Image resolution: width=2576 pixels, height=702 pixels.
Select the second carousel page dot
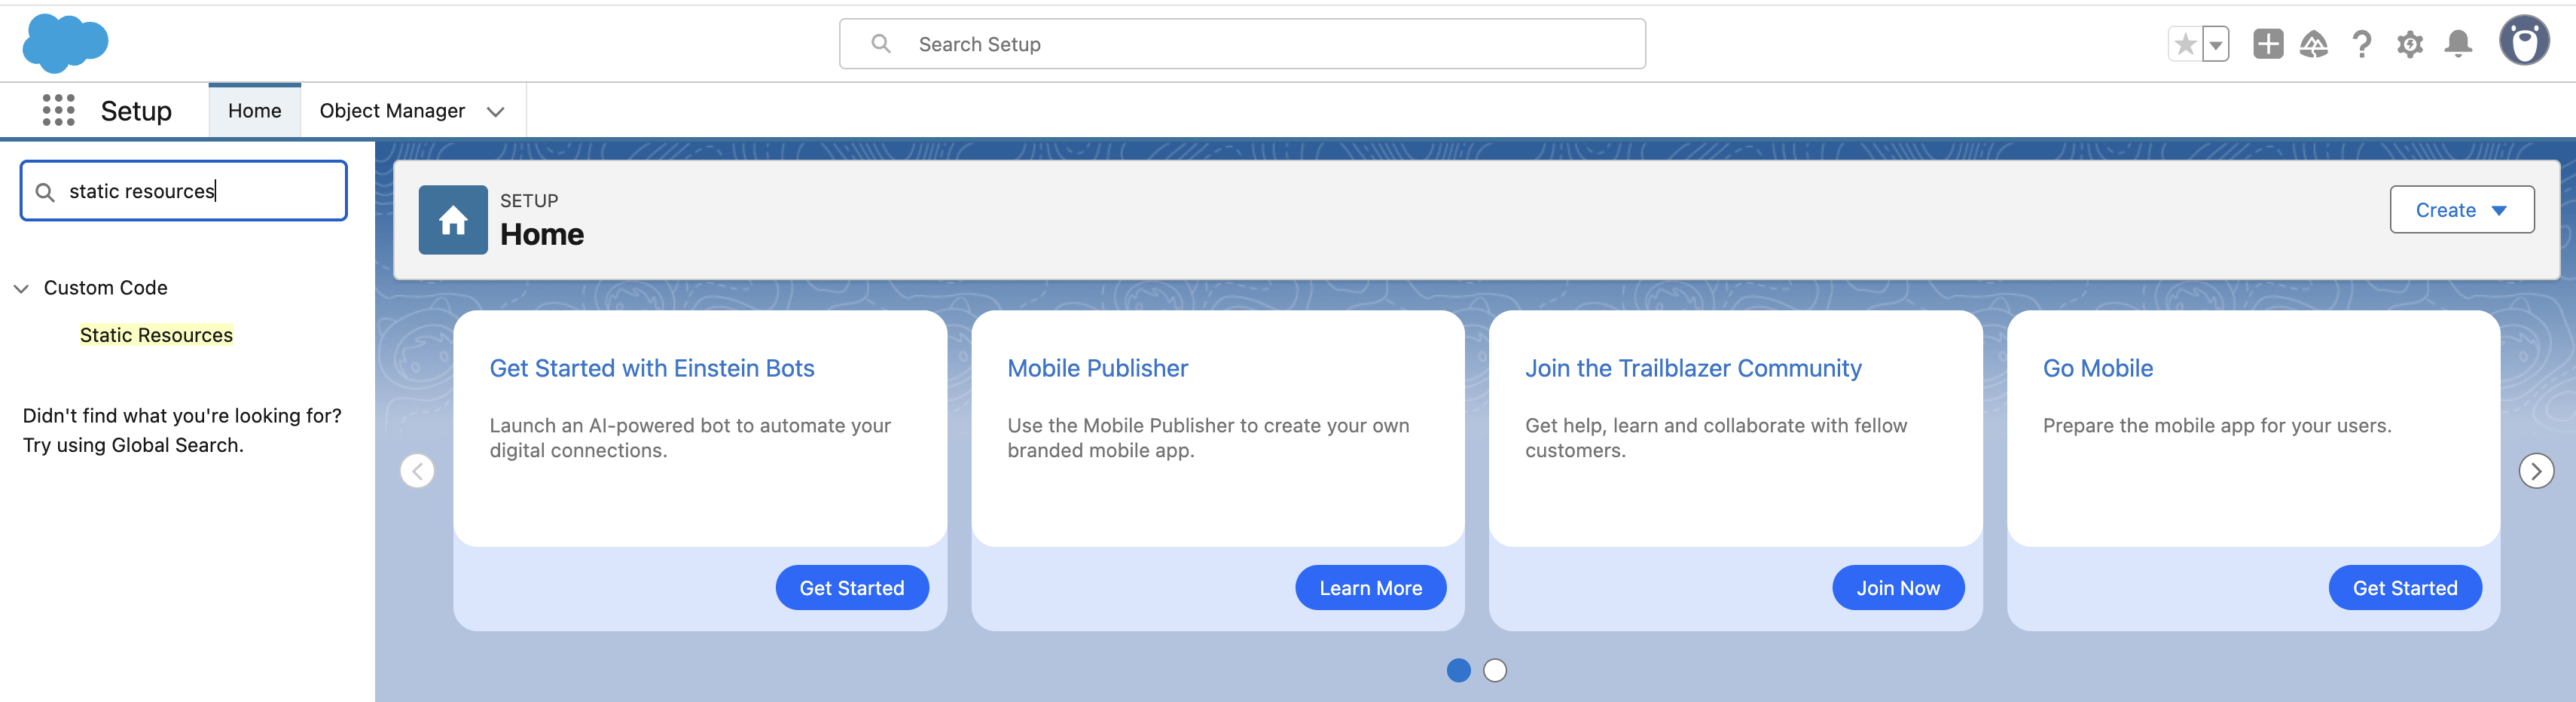pos(1495,671)
